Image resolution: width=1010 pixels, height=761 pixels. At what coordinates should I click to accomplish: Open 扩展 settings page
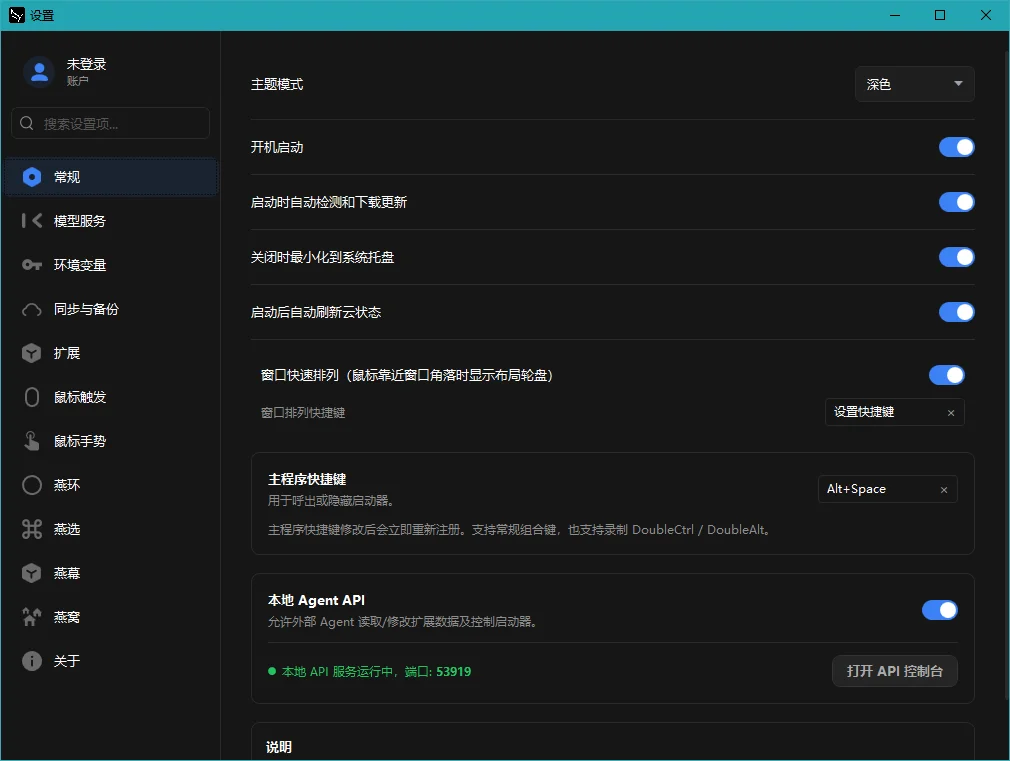pos(111,353)
